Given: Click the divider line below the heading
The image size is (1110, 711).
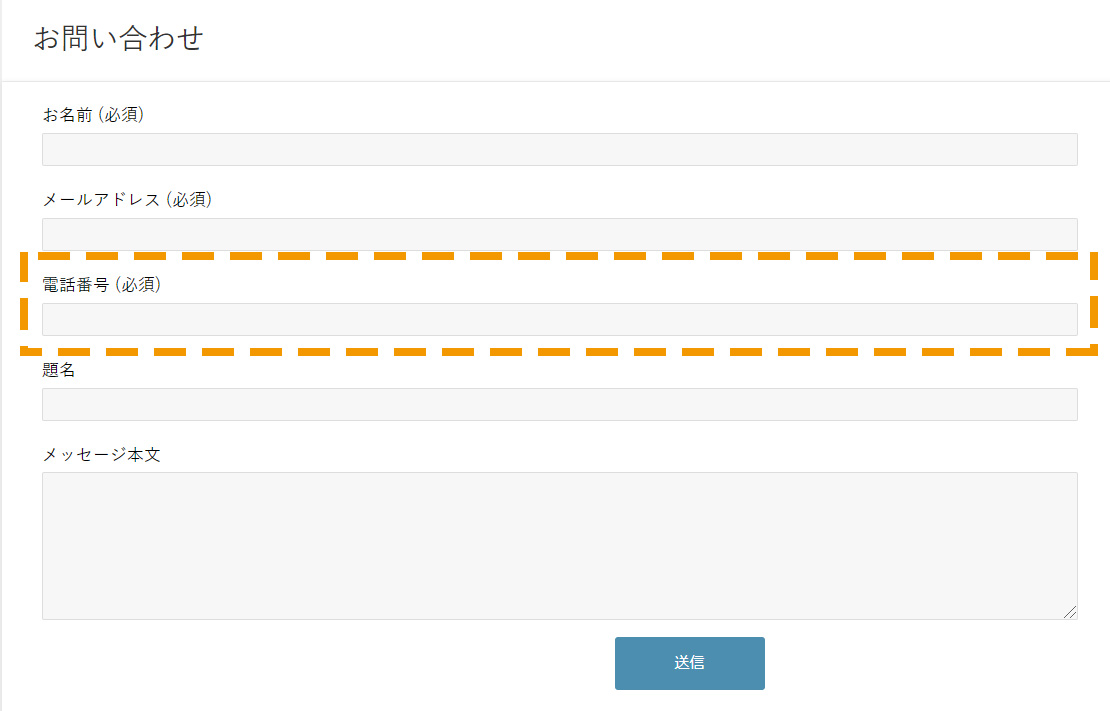Looking at the screenshot, I should [x=555, y=81].
